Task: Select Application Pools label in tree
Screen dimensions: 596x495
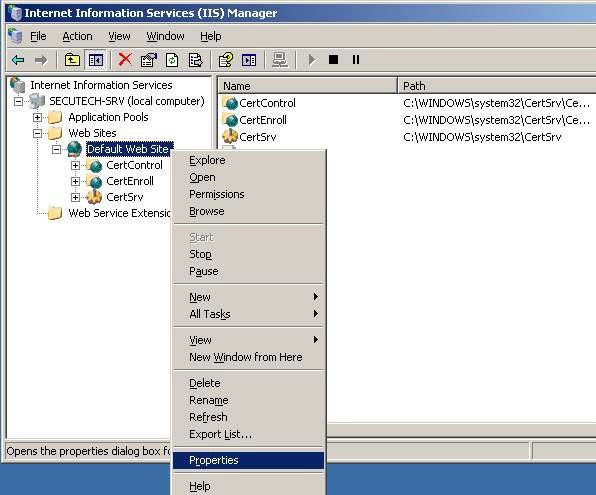Action: pyautogui.click(x=108, y=117)
